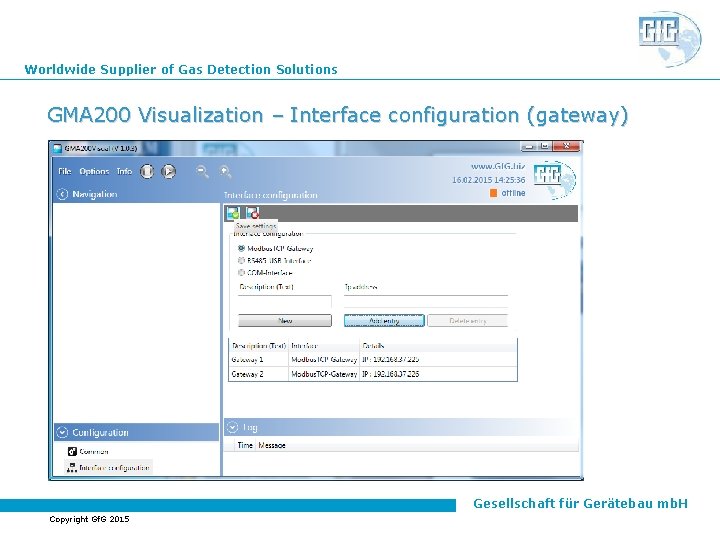Click the New button
720x540 pixels.
pos(285,321)
